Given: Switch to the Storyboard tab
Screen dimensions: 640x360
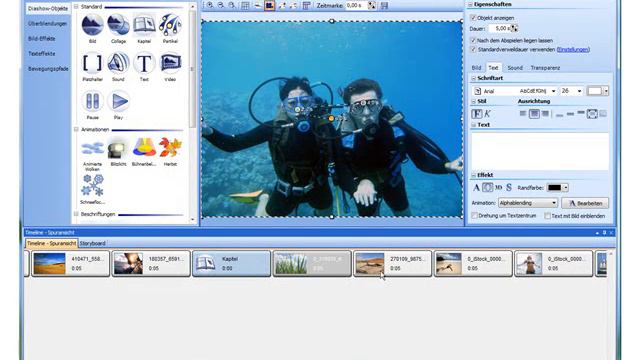Looking at the screenshot, I should [93, 243].
